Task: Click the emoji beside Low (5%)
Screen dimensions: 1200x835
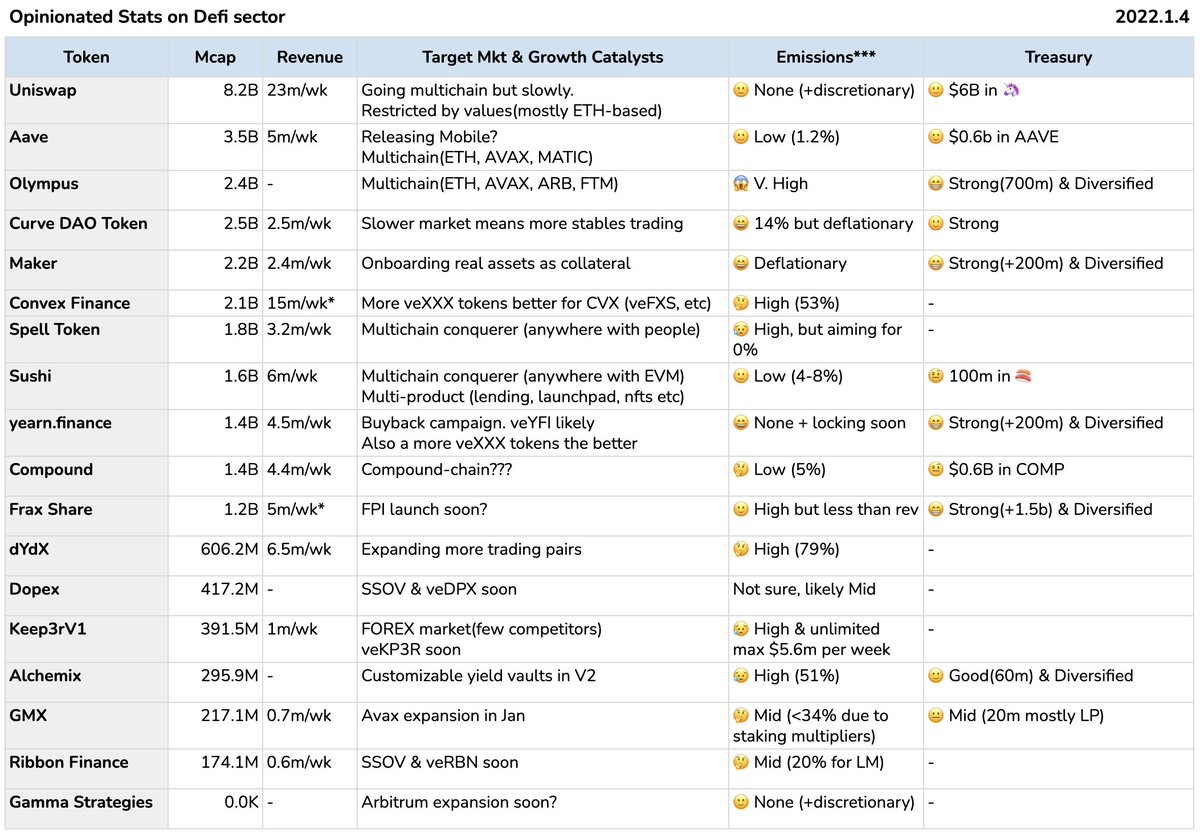Action: click(x=741, y=470)
